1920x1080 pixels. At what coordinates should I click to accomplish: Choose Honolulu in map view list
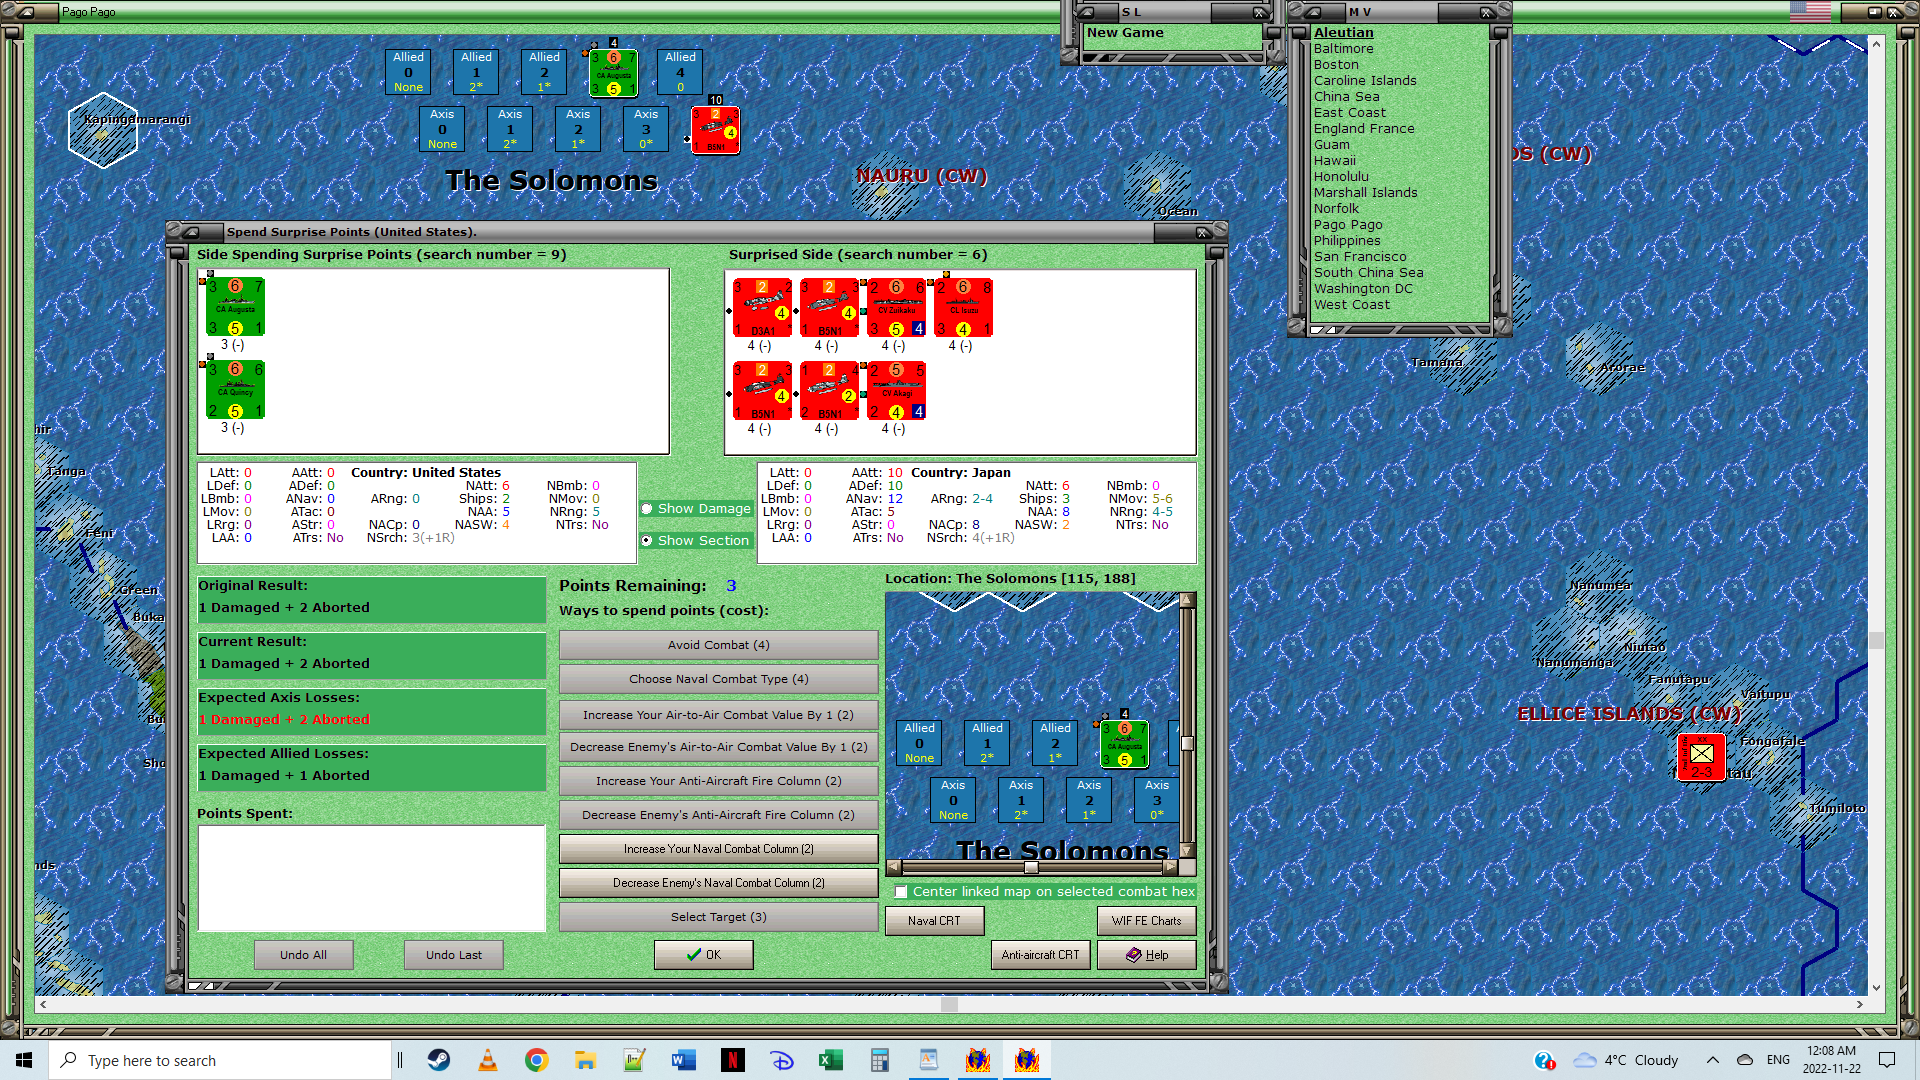click(1340, 177)
